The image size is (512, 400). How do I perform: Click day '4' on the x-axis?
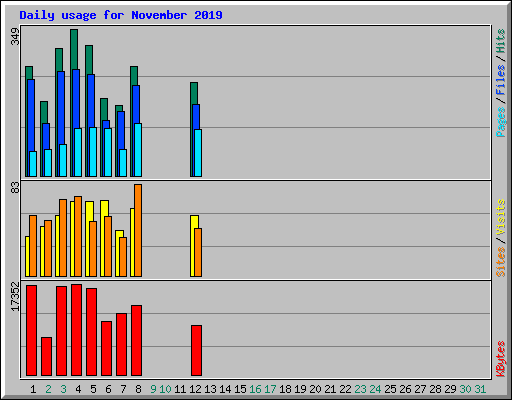tap(78, 389)
